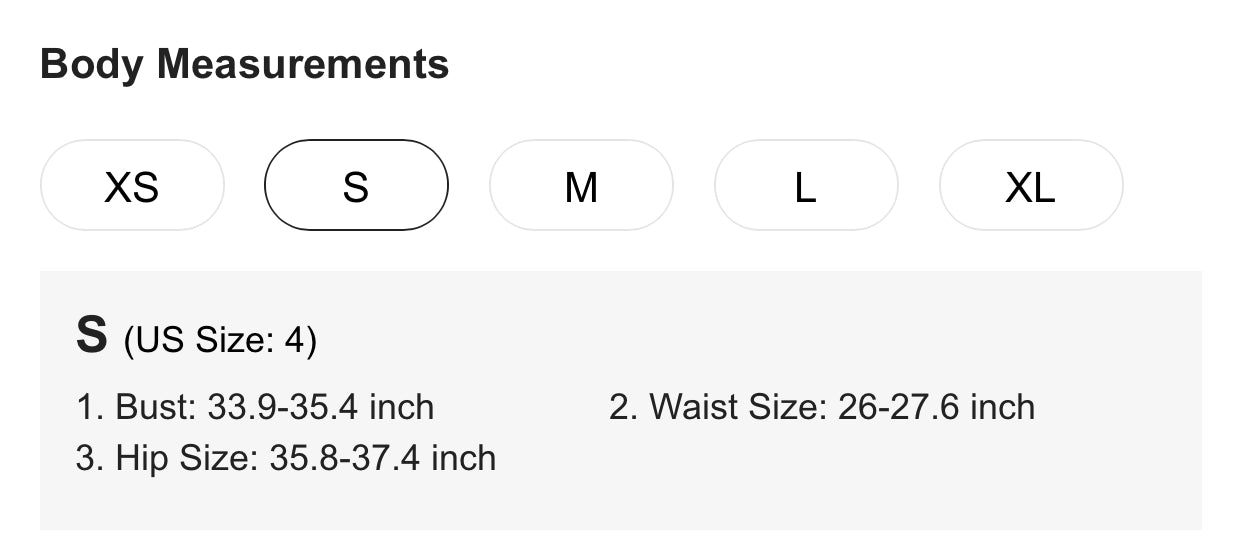Screen dimensions: 1242x541
Task: Click the word "Measurements" in the heading
Action: coord(303,65)
